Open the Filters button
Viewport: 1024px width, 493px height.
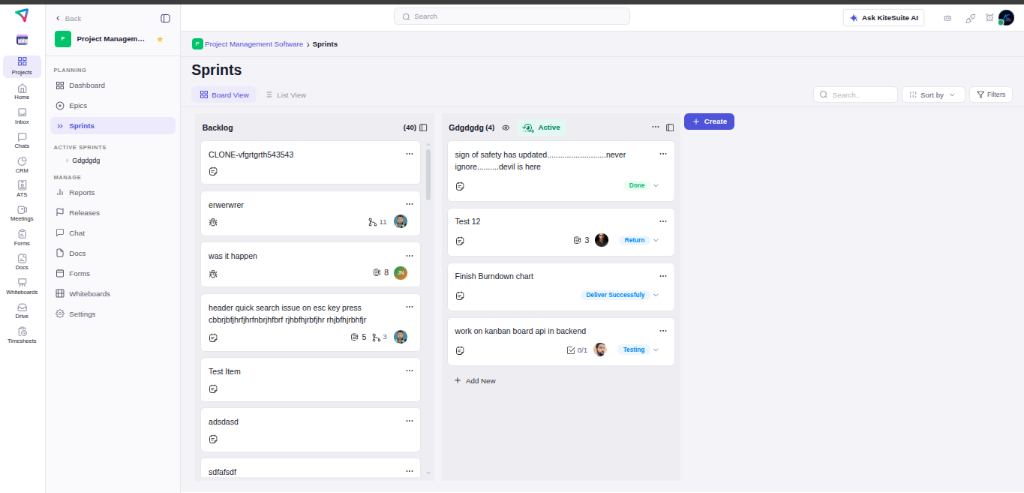point(991,95)
